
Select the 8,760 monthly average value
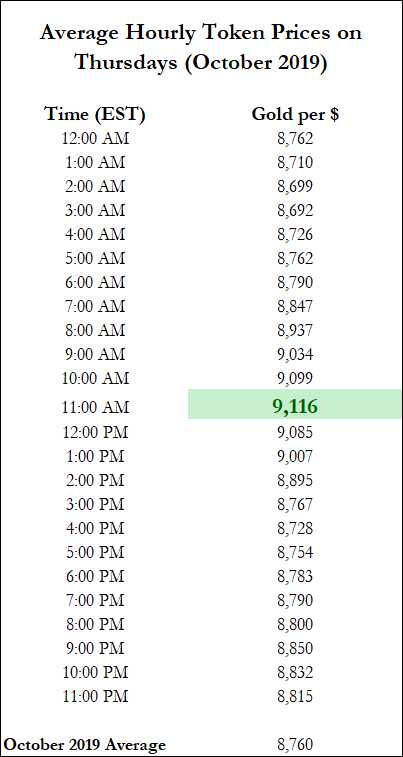pos(295,744)
